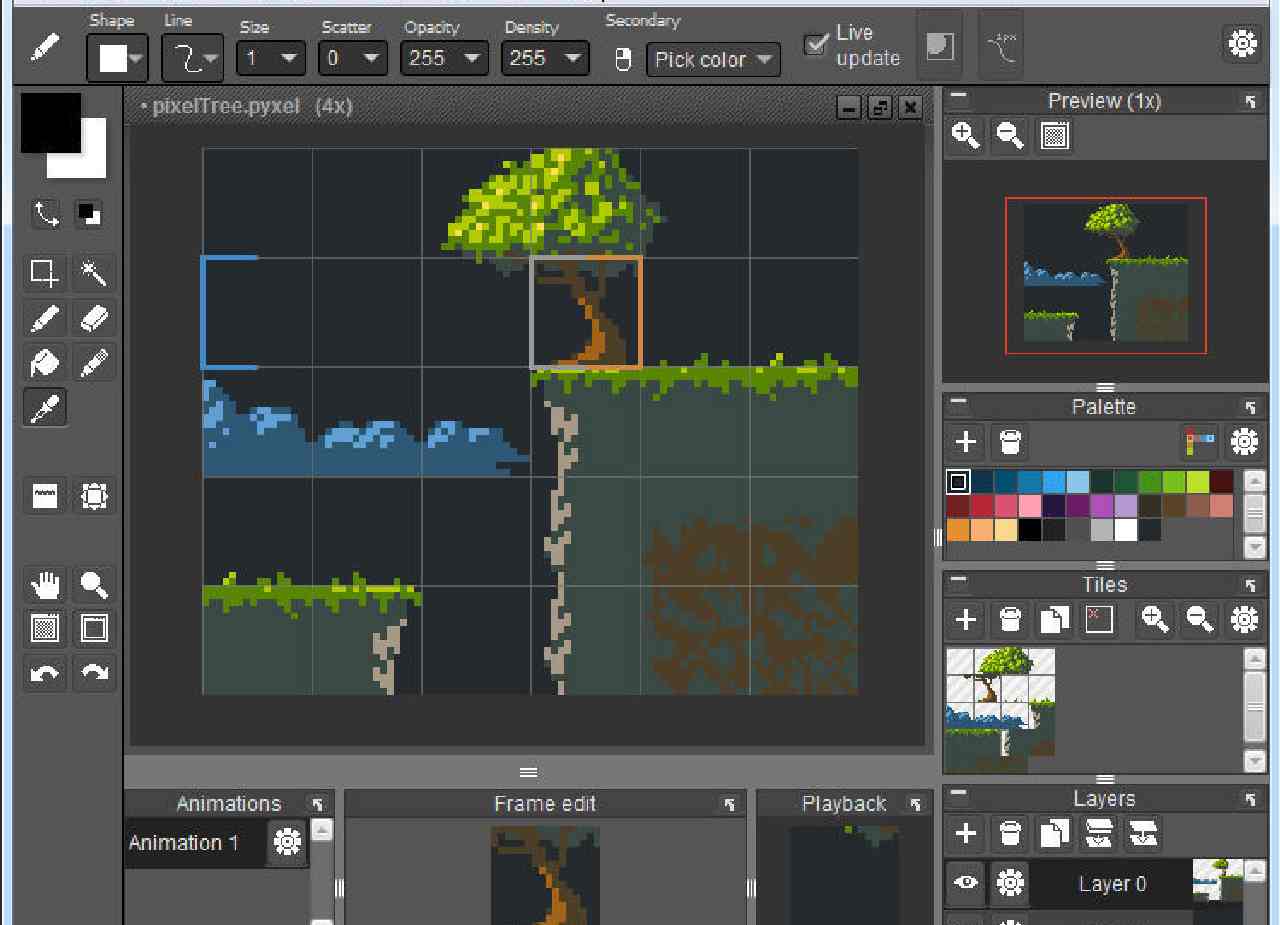Open Palette settings gear
The width and height of the screenshot is (1280, 925).
[1243, 441]
